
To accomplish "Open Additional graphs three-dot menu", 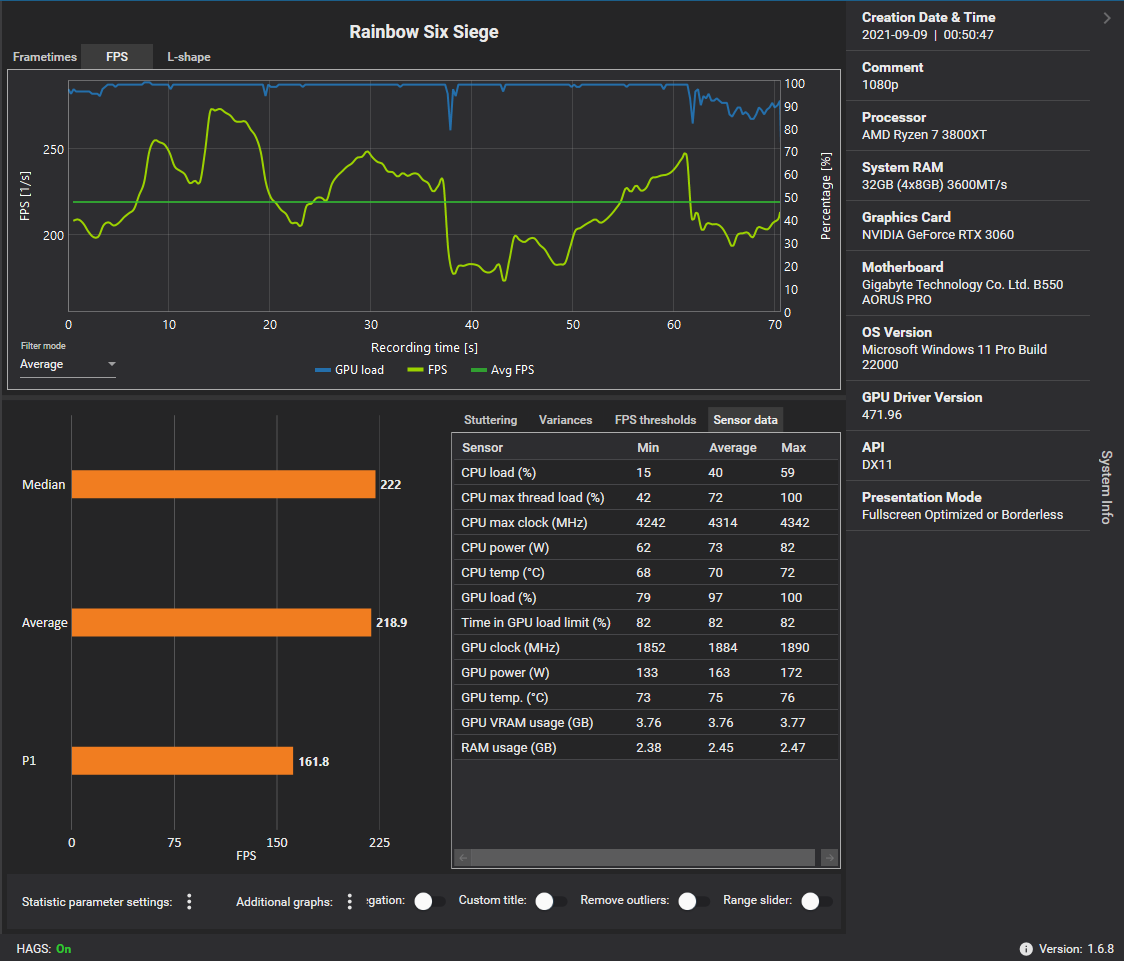I will (350, 902).
